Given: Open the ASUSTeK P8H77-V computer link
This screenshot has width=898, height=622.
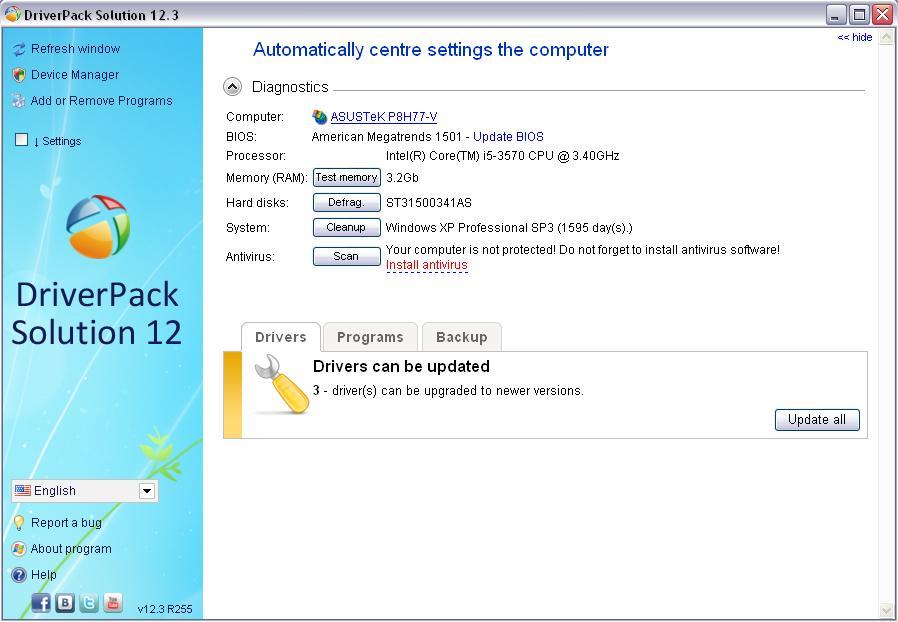Looking at the screenshot, I should 384,117.
